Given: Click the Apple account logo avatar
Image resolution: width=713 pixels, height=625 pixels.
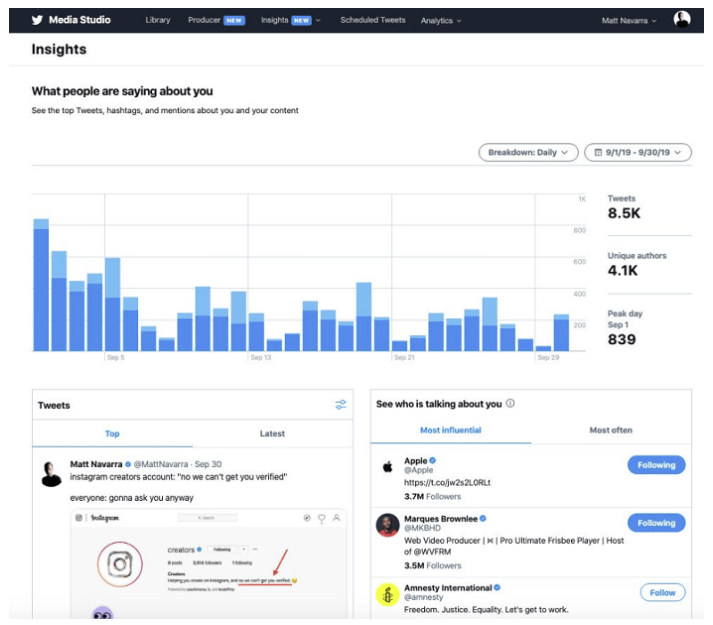Looking at the screenshot, I should click(387, 466).
